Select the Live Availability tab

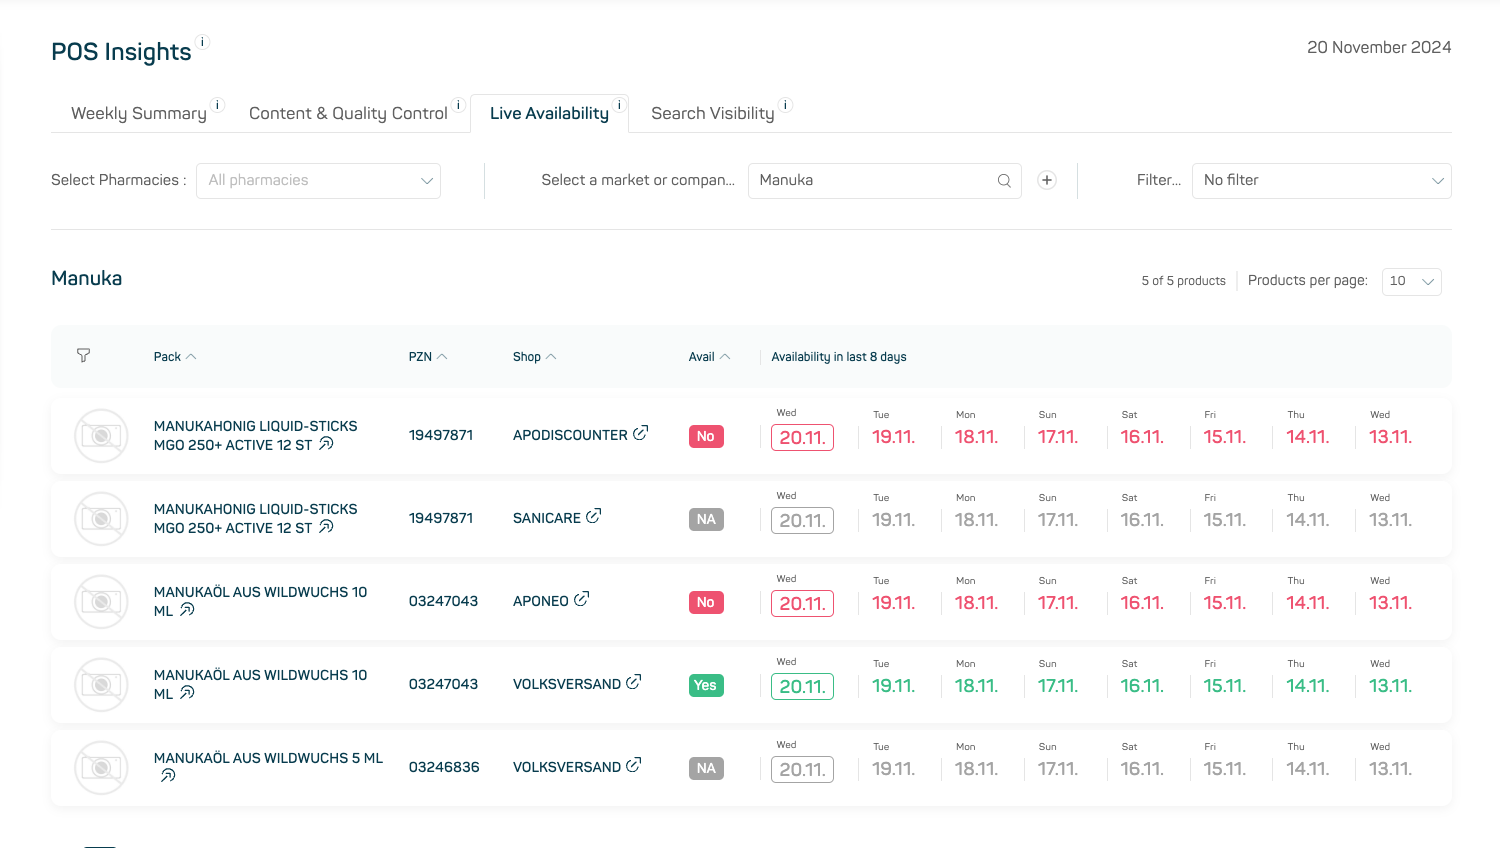click(x=549, y=114)
